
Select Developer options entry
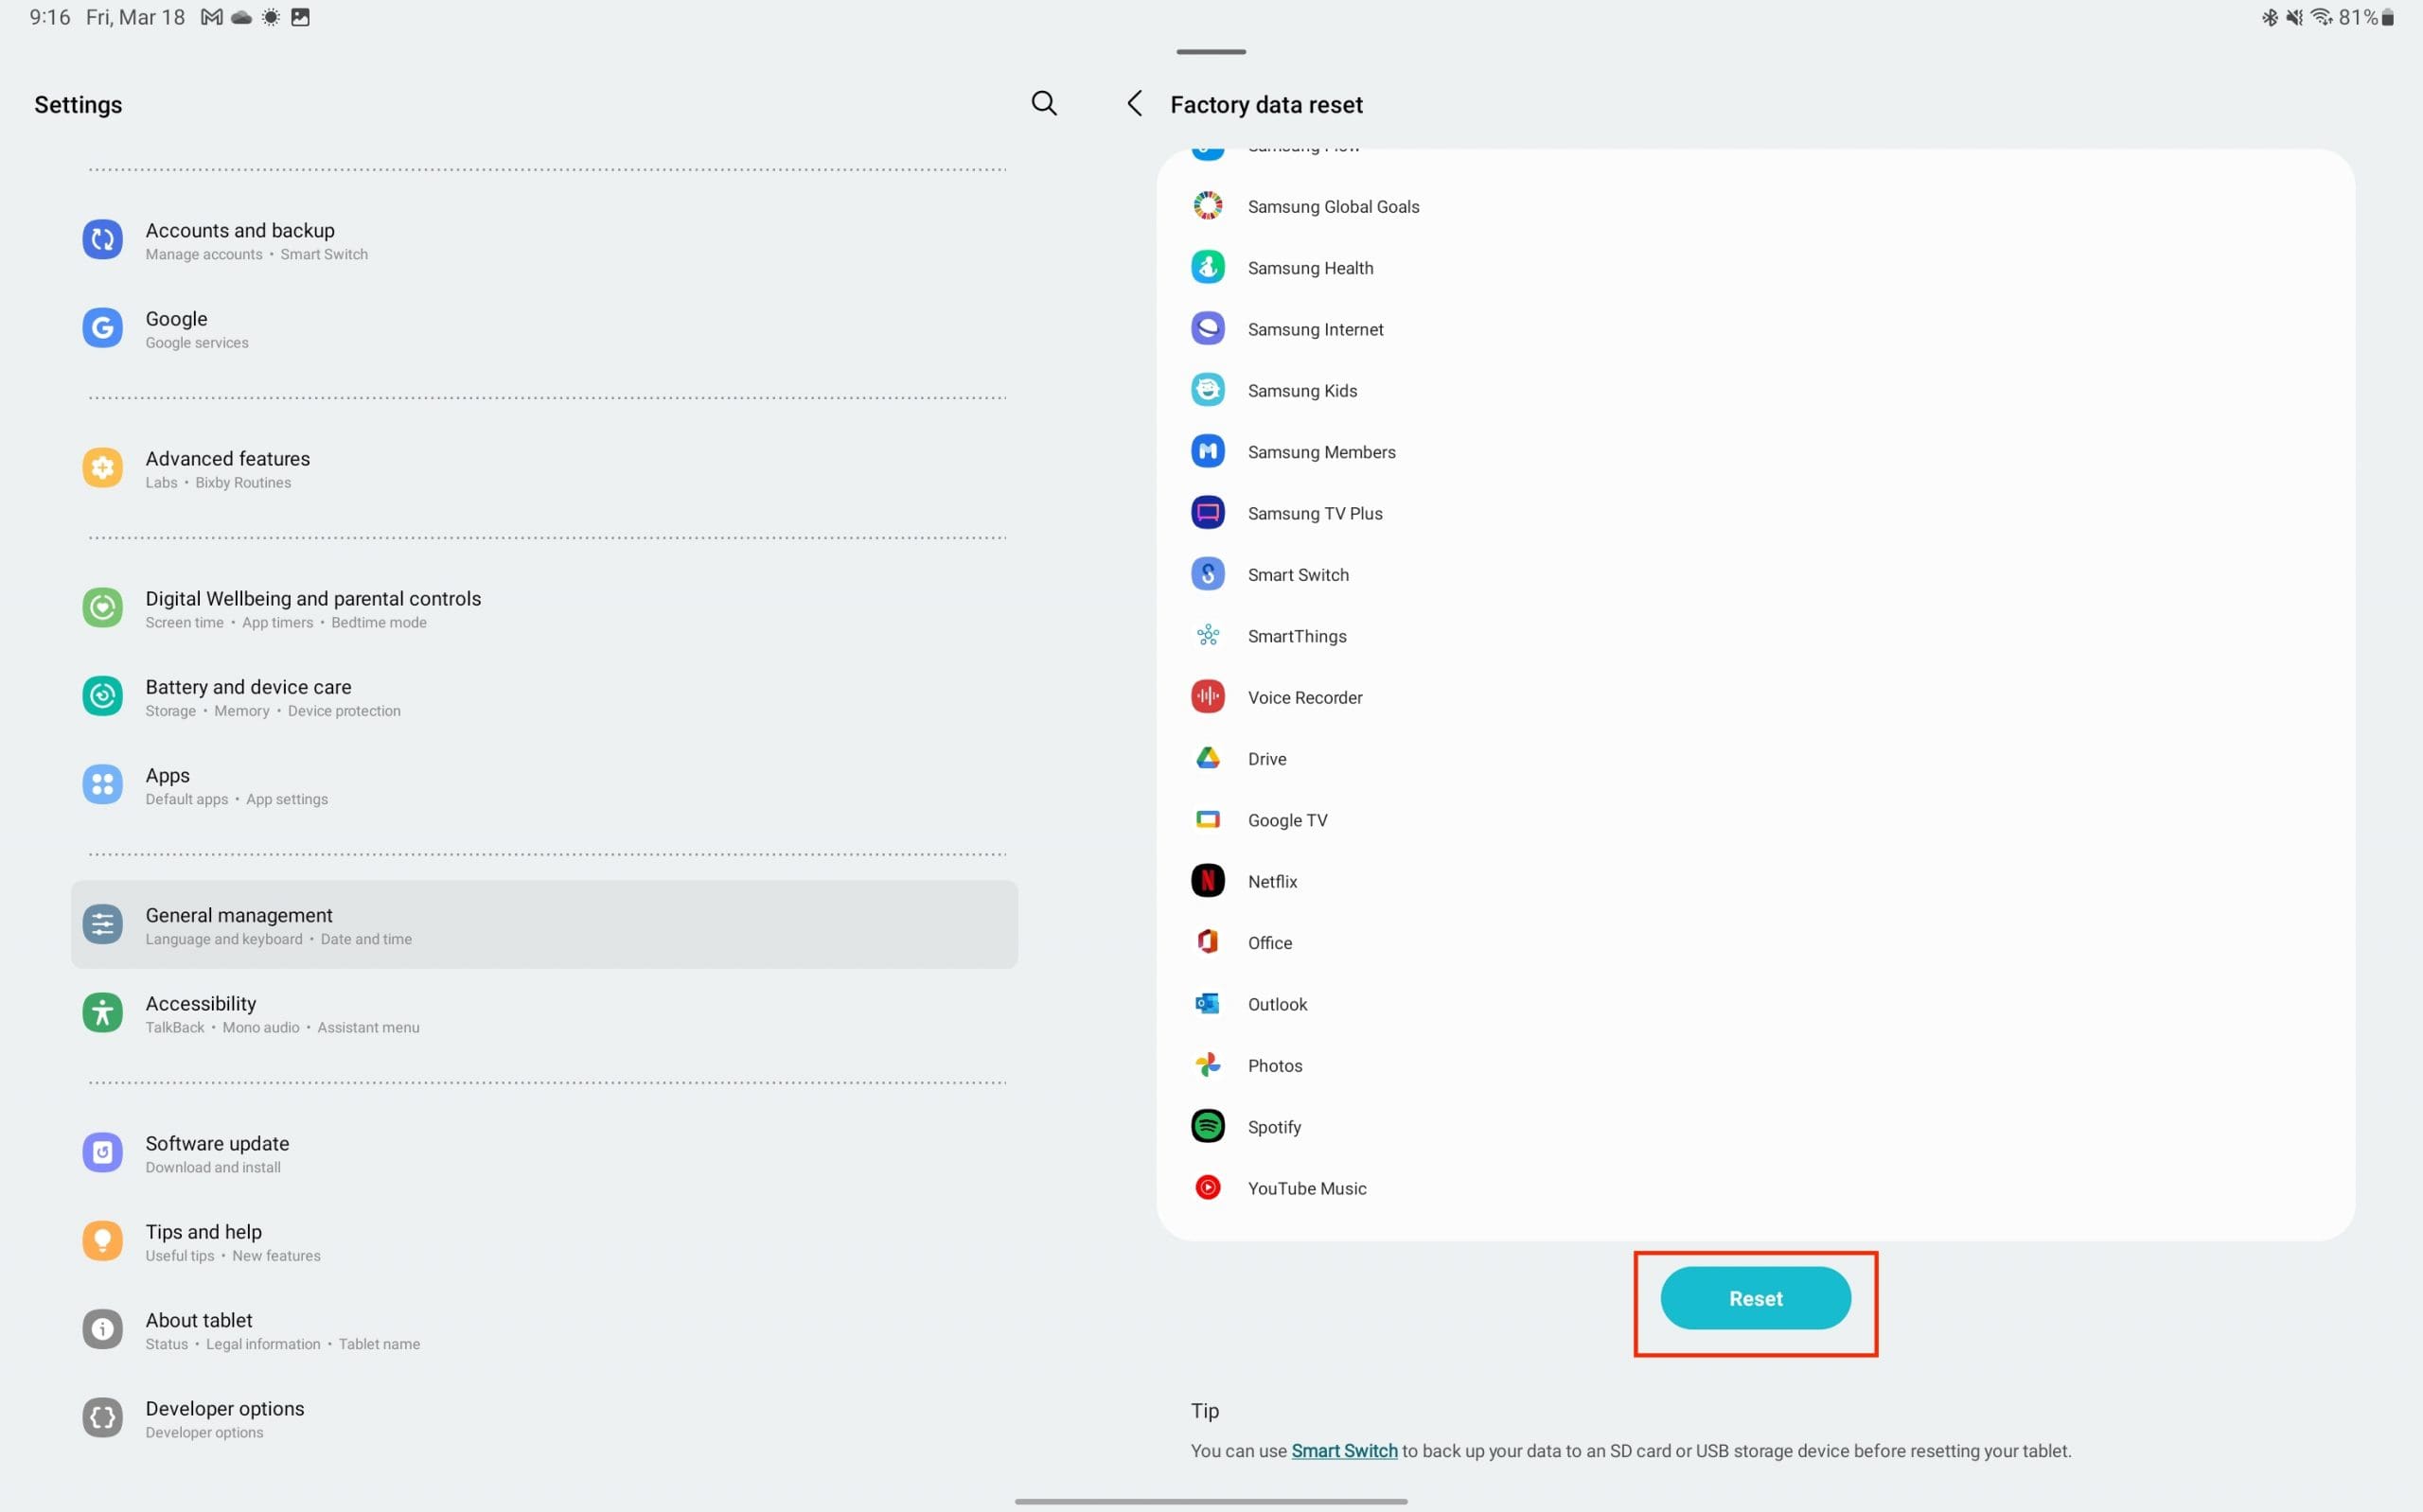225,1417
